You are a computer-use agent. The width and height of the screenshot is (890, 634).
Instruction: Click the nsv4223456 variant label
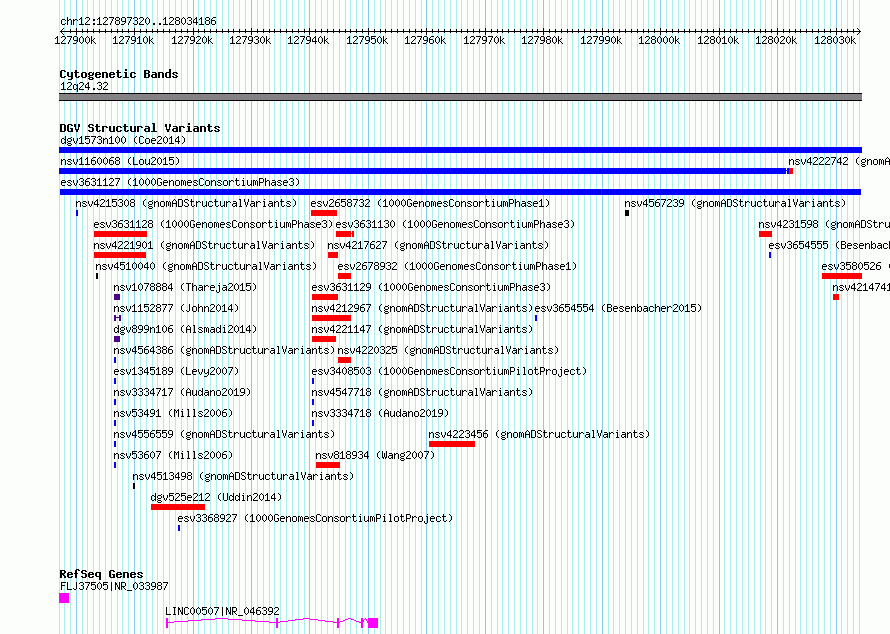[539, 434]
